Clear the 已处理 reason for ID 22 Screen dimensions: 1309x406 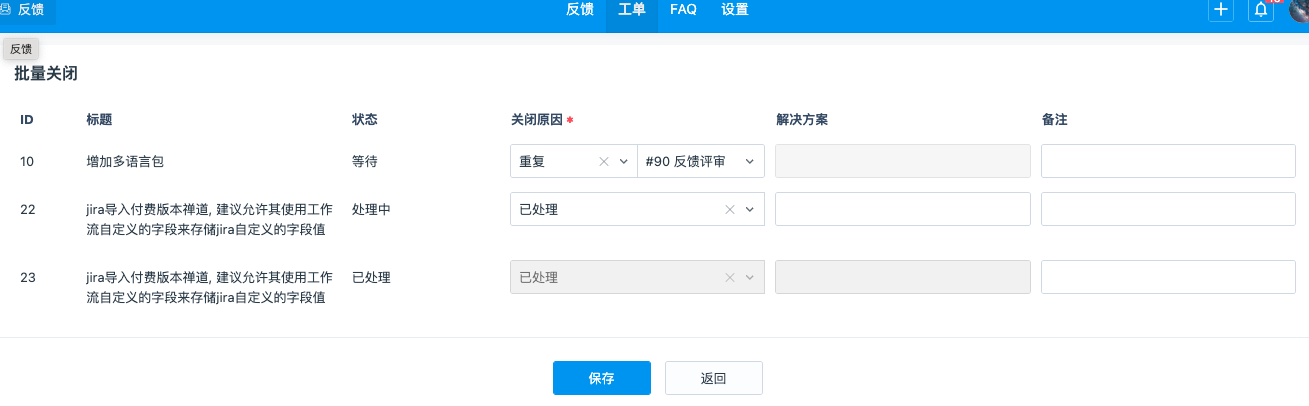730,209
